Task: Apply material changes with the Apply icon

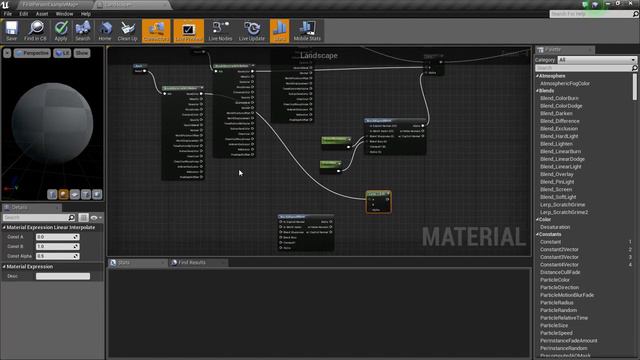Action: pos(61,31)
